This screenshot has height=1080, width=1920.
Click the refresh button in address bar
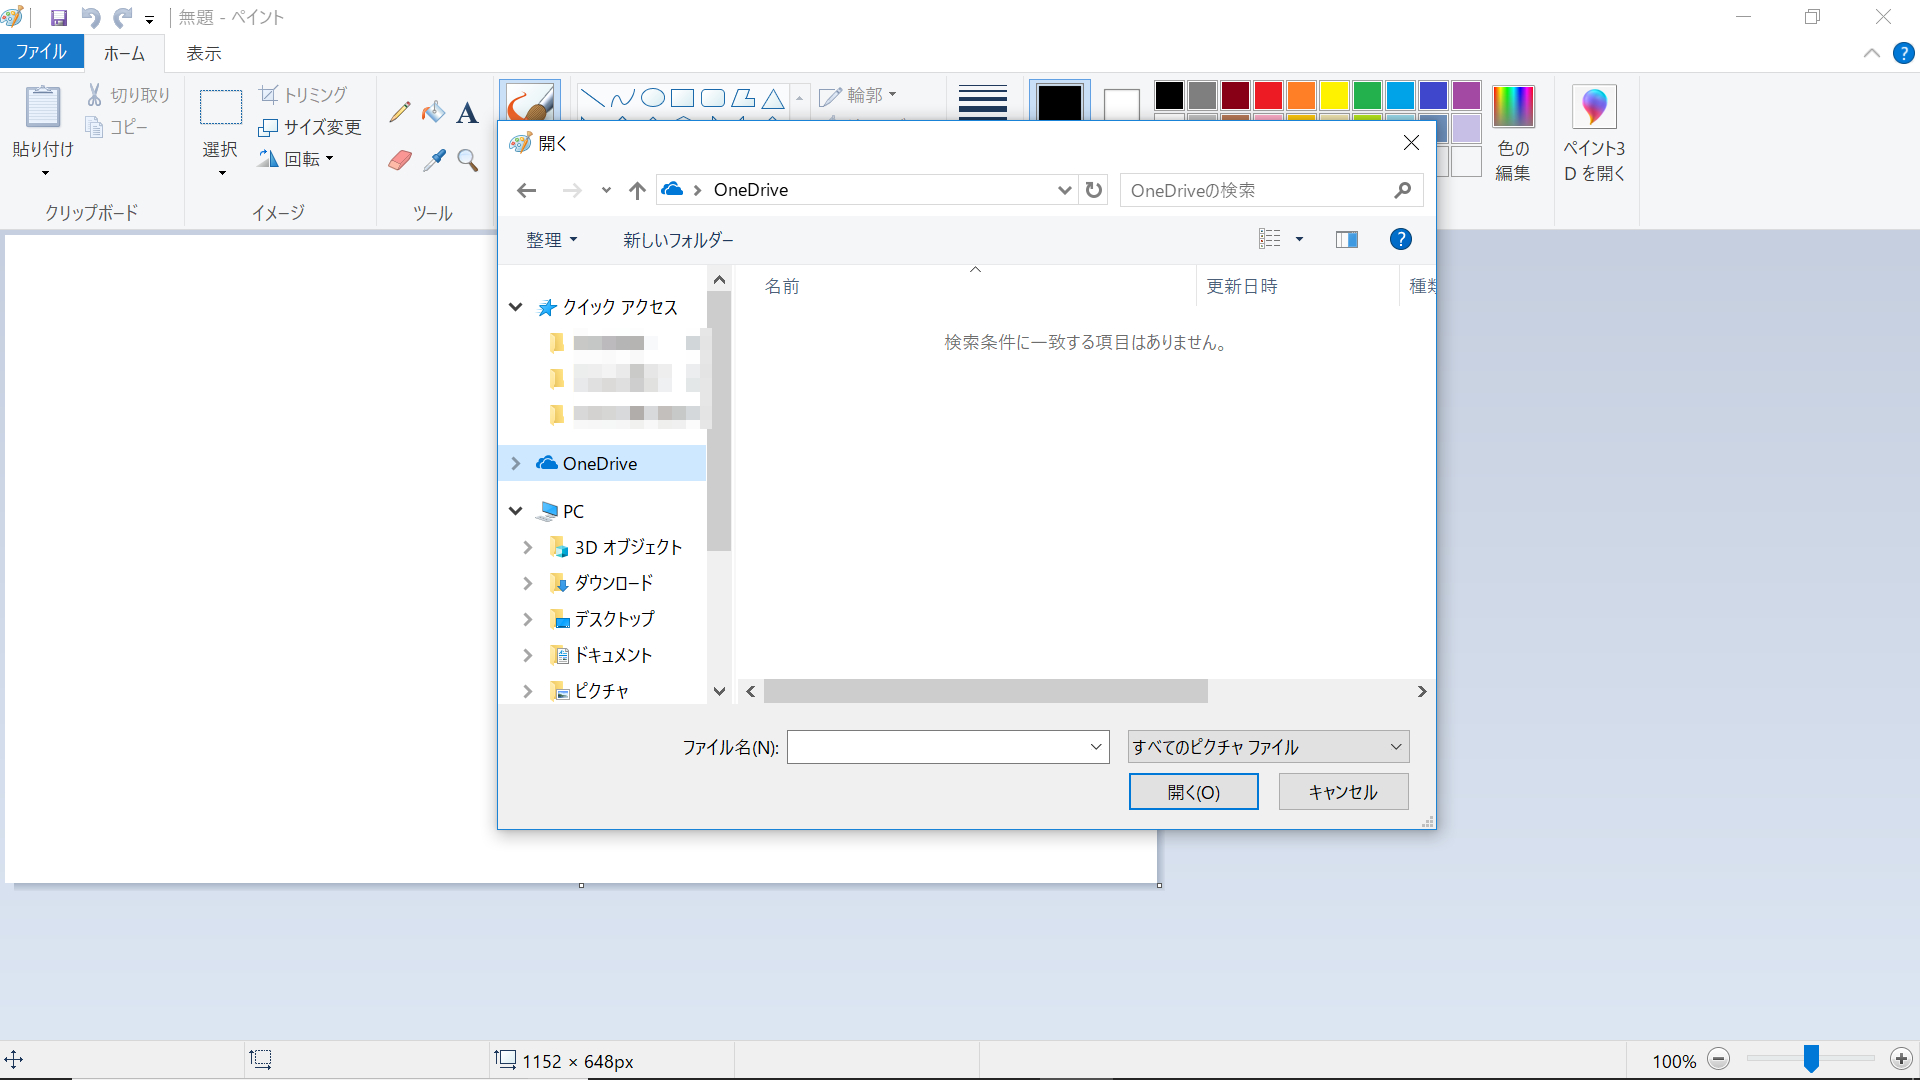click(1094, 190)
